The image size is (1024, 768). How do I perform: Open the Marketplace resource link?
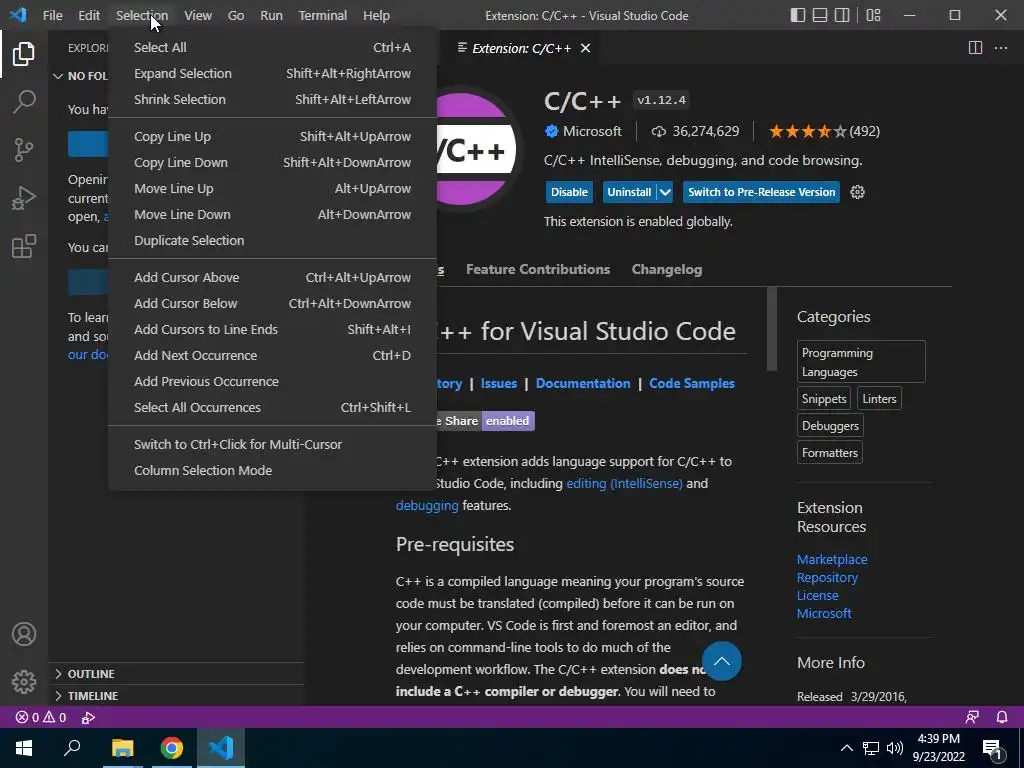pyautogui.click(x=832, y=559)
